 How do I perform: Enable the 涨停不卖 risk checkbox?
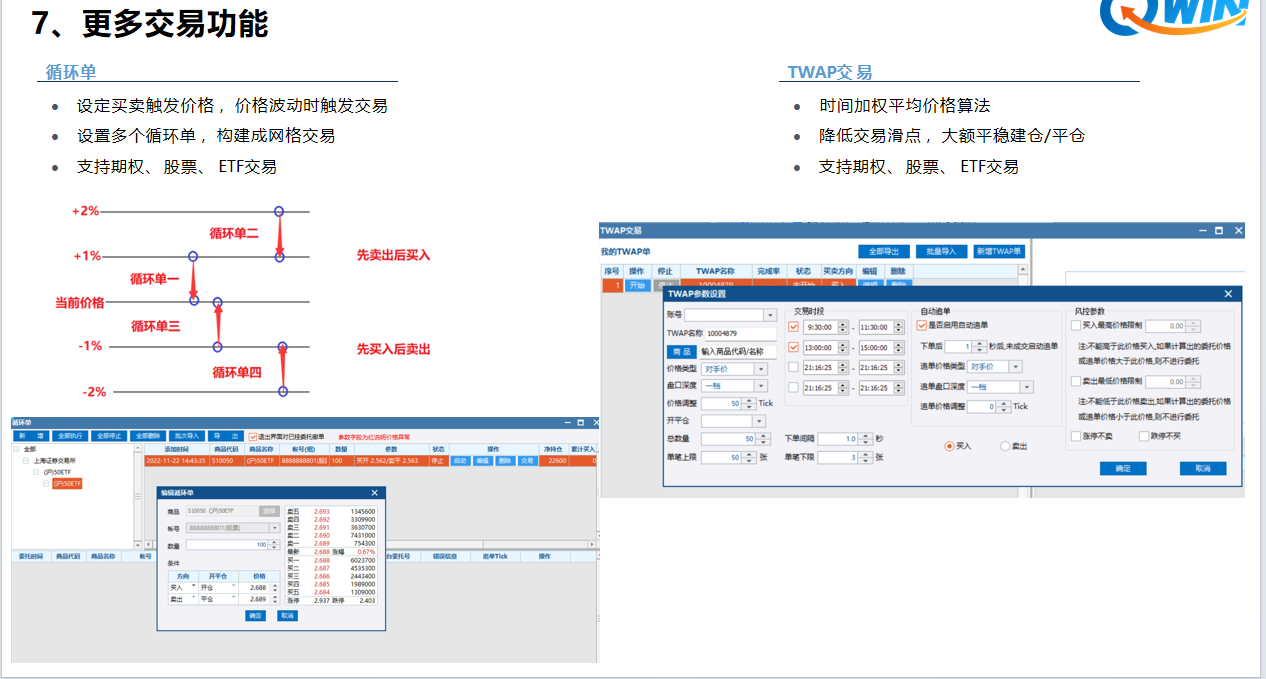tap(1075, 436)
